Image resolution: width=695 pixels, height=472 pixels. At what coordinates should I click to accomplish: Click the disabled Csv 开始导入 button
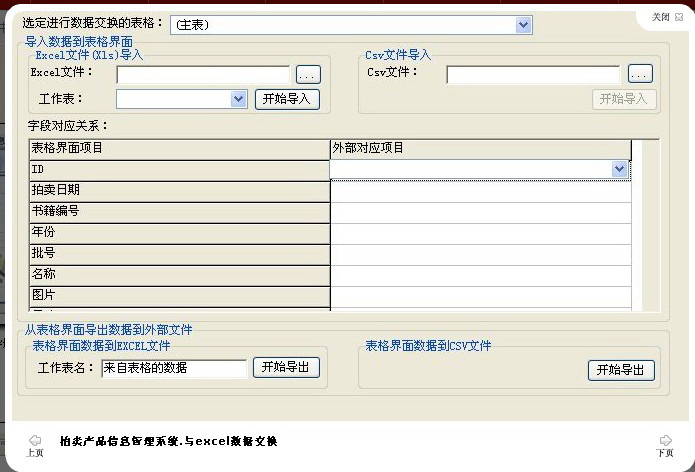[x=623, y=99]
